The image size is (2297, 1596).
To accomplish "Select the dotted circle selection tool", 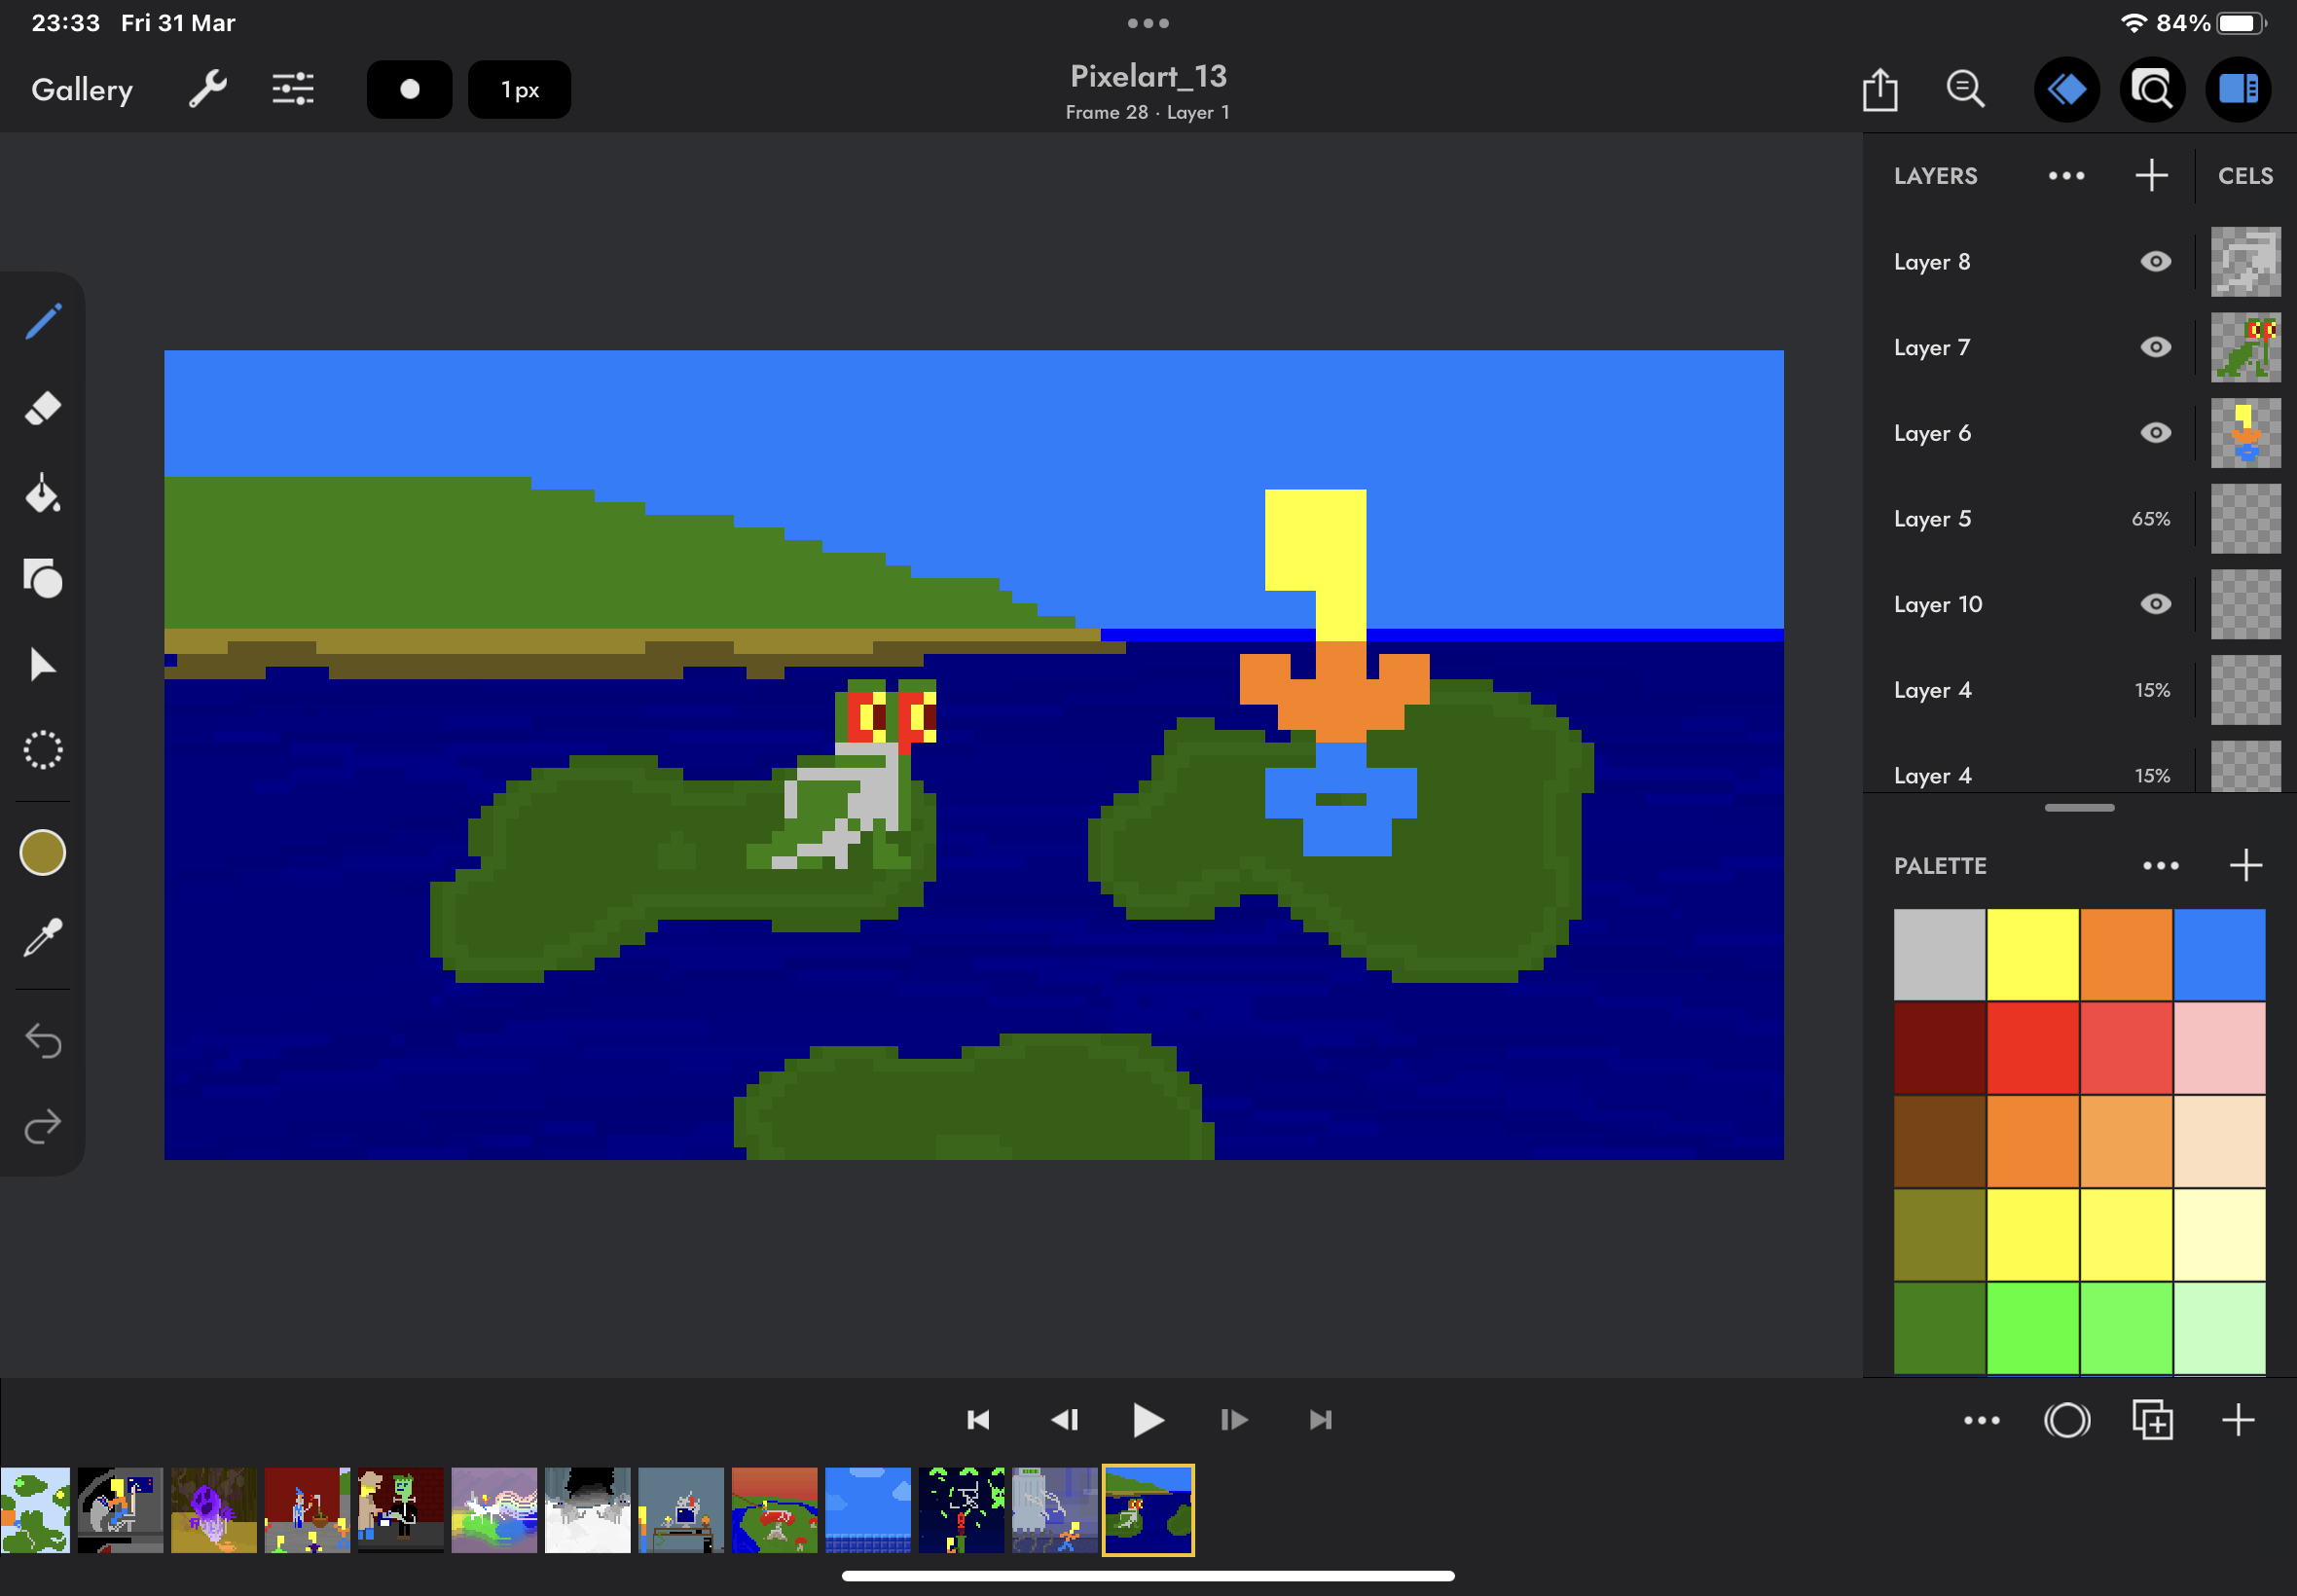I will (43, 750).
